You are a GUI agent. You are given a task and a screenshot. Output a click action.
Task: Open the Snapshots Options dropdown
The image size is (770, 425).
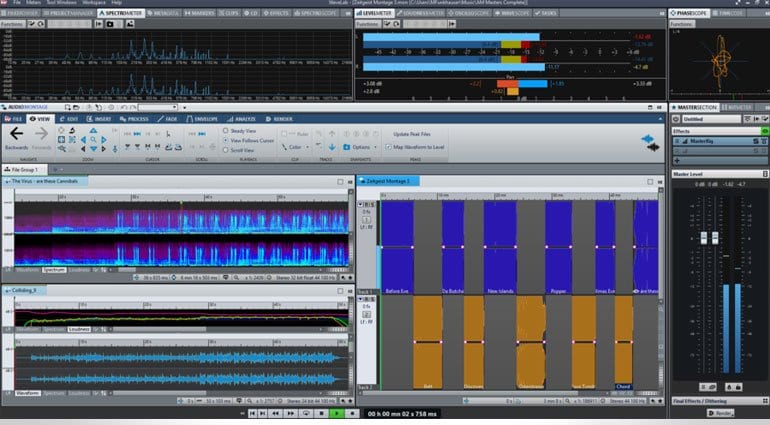pos(375,147)
